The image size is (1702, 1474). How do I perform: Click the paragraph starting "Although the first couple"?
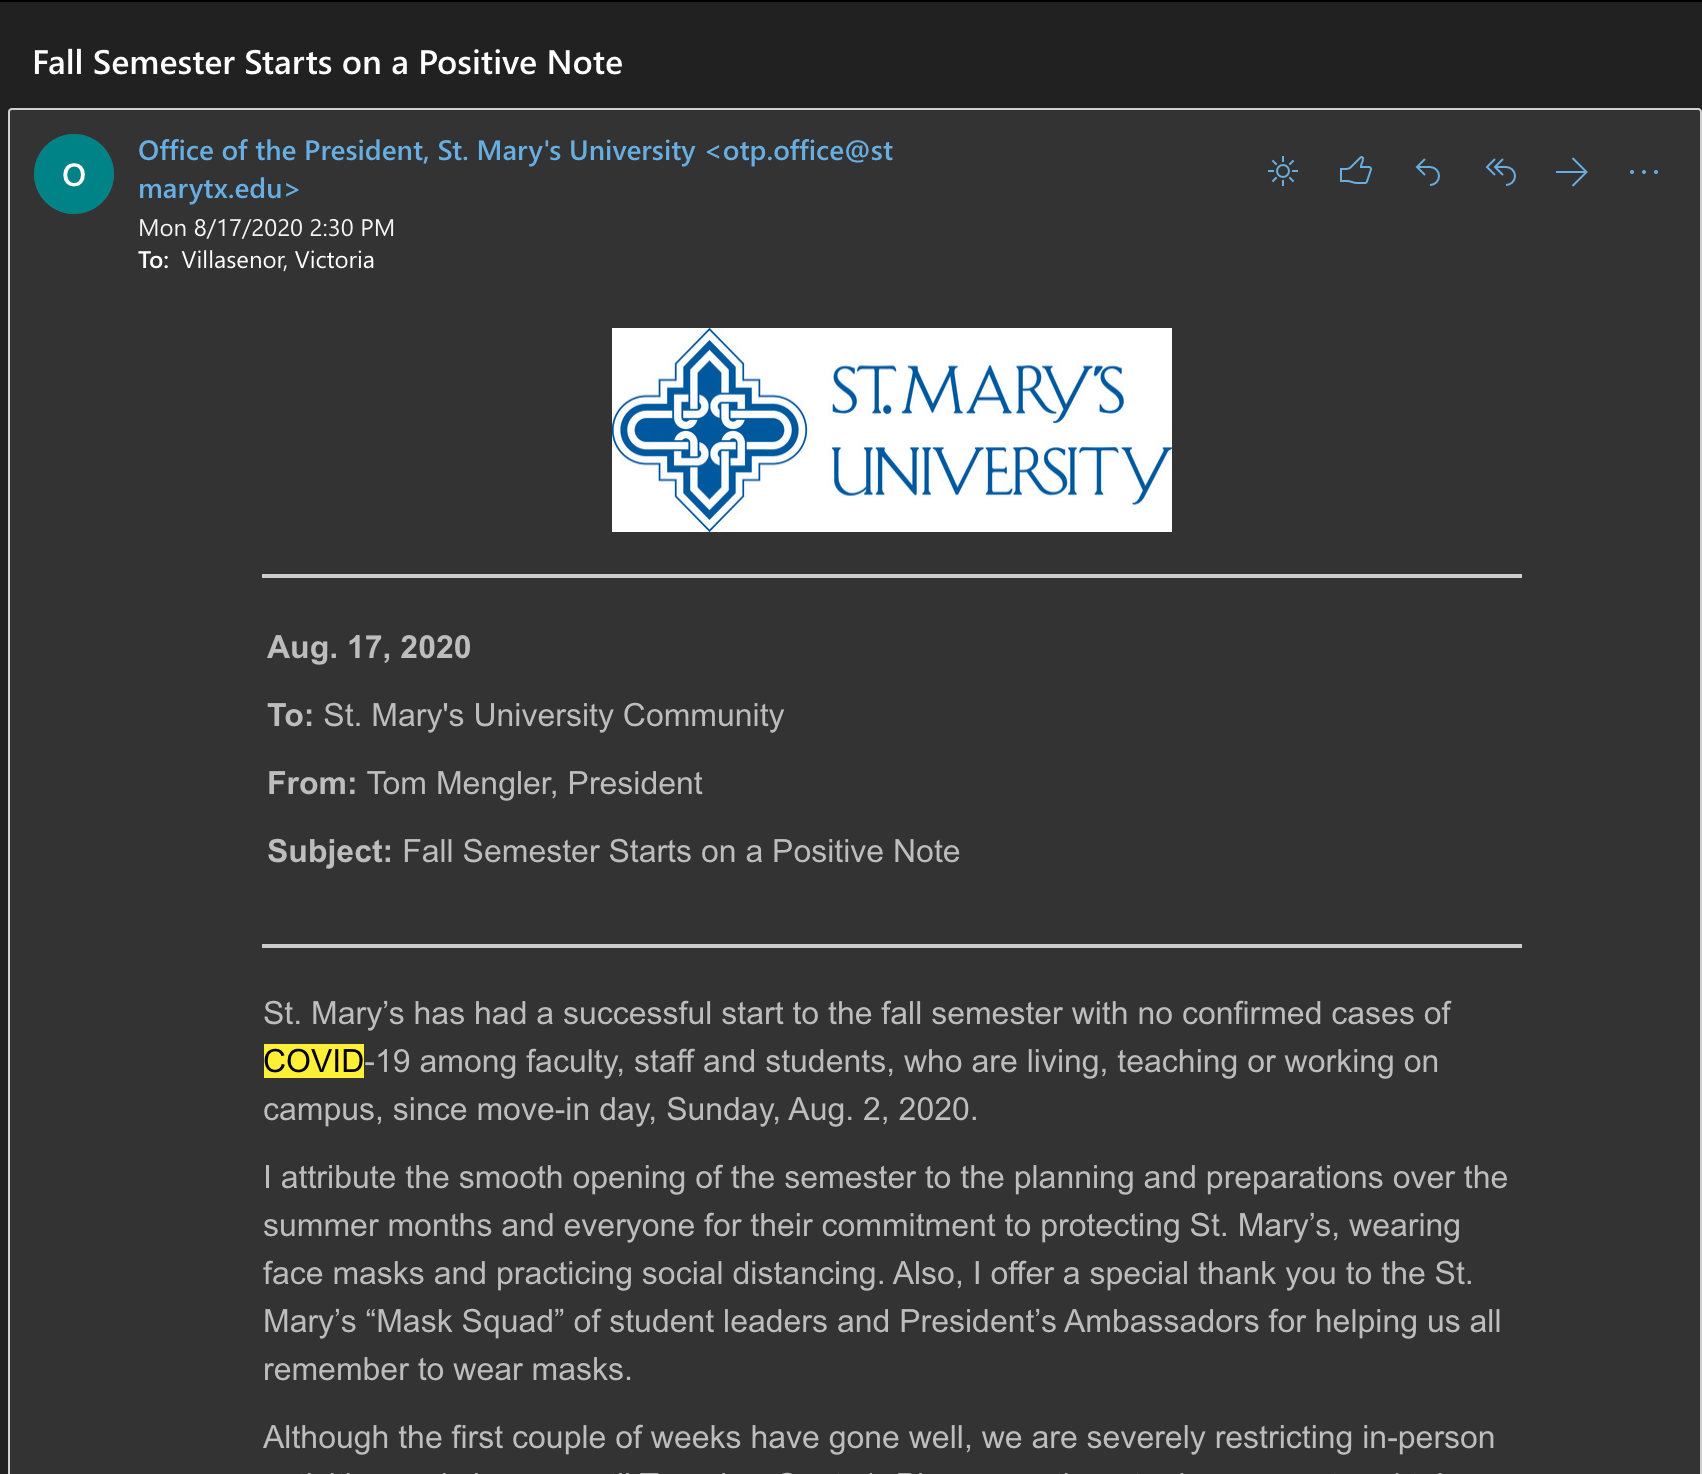point(878,1437)
